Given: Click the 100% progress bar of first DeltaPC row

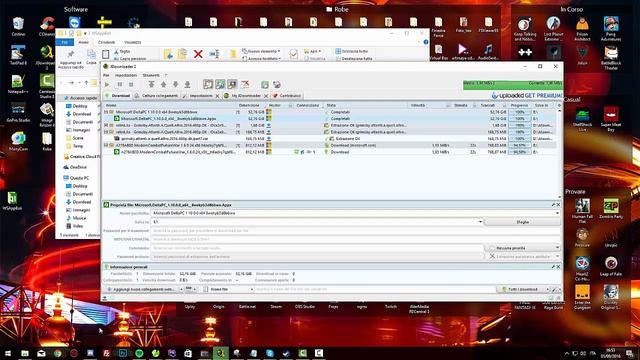Looking at the screenshot, I should tap(520, 112).
